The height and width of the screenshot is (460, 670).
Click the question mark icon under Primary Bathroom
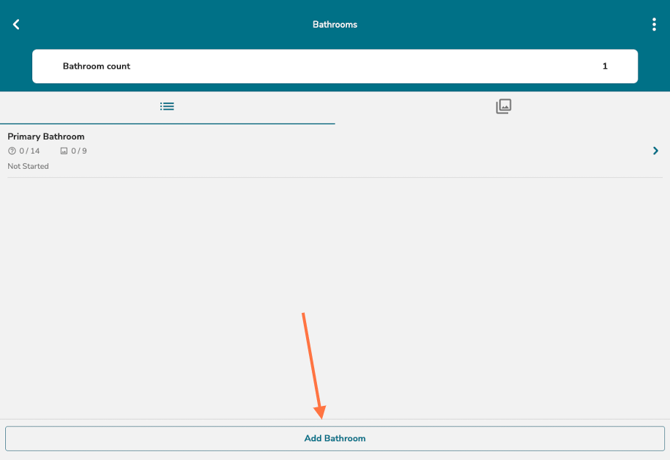(x=12, y=151)
